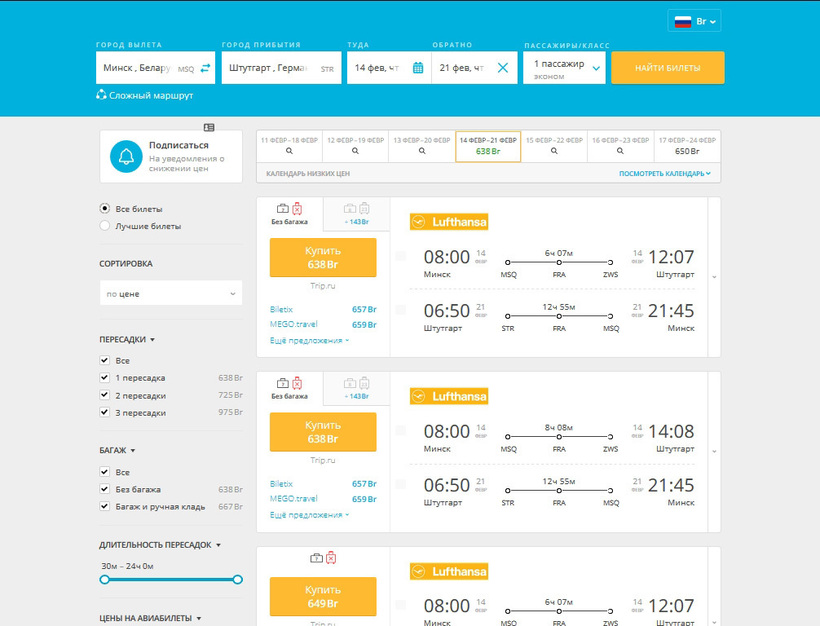Search prices for 11 февр–18 февр
This screenshot has height=626, width=820.
tap(289, 146)
